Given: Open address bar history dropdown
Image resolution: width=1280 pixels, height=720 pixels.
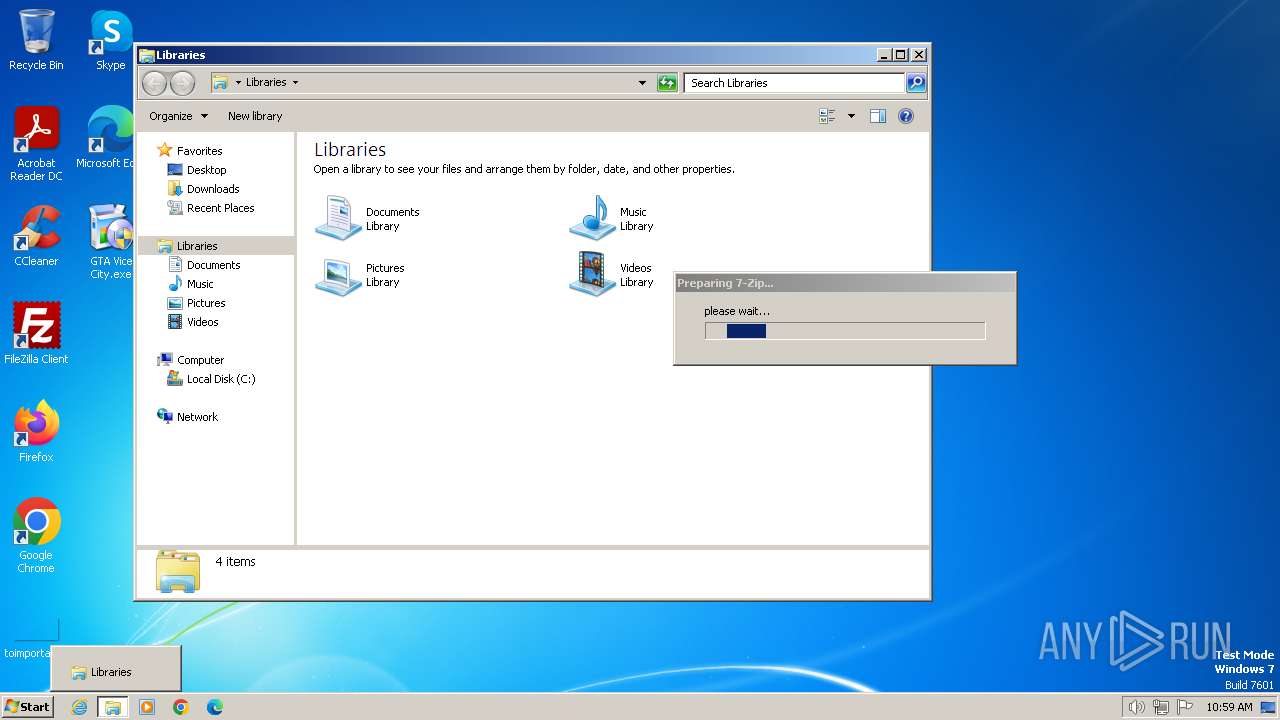Looking at the screenshot, I should [642, 83].
